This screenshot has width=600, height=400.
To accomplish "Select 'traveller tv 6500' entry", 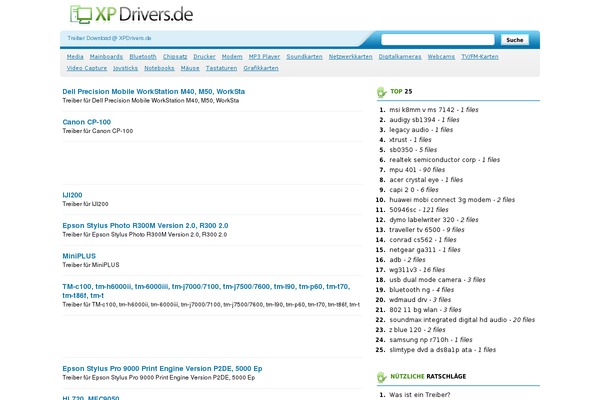I will (415, 230).
